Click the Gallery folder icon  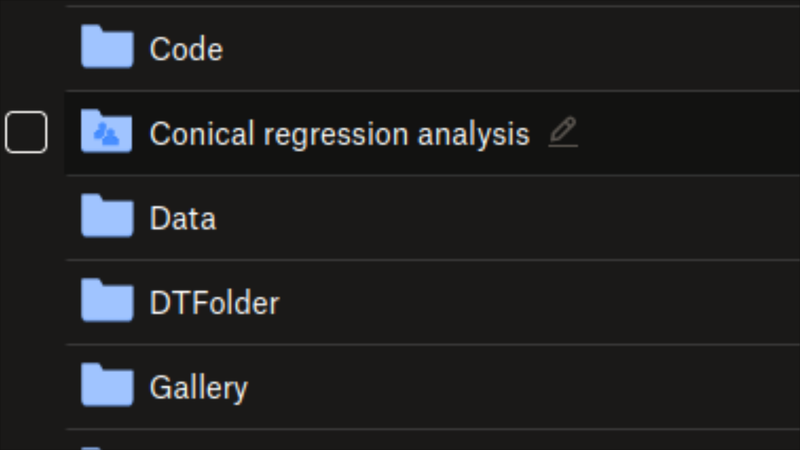107,386
